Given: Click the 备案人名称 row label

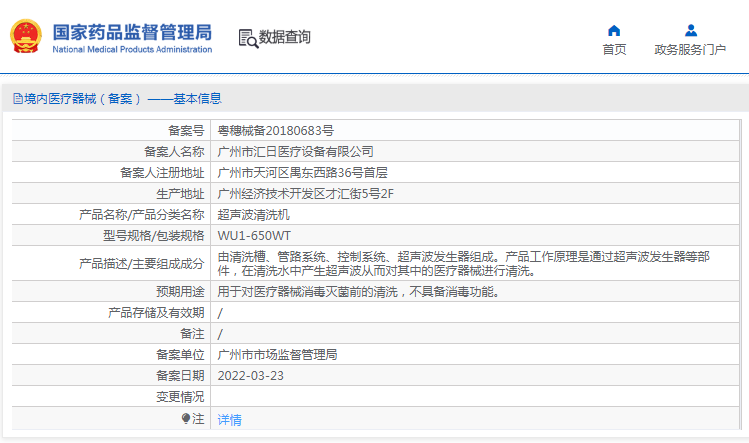Looking at the screenshot, I should (x=174, y=151).
